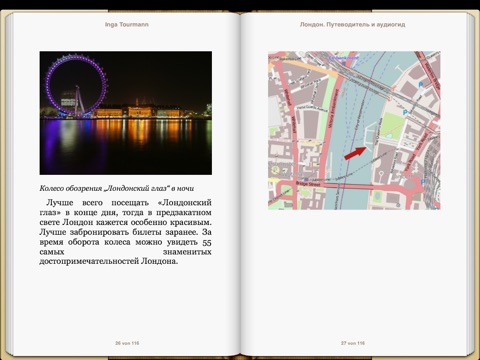
Task: Select caption 'Колесо обозрения „Лондонский глаз" в ночи'
Action: (x=117, y=188)
